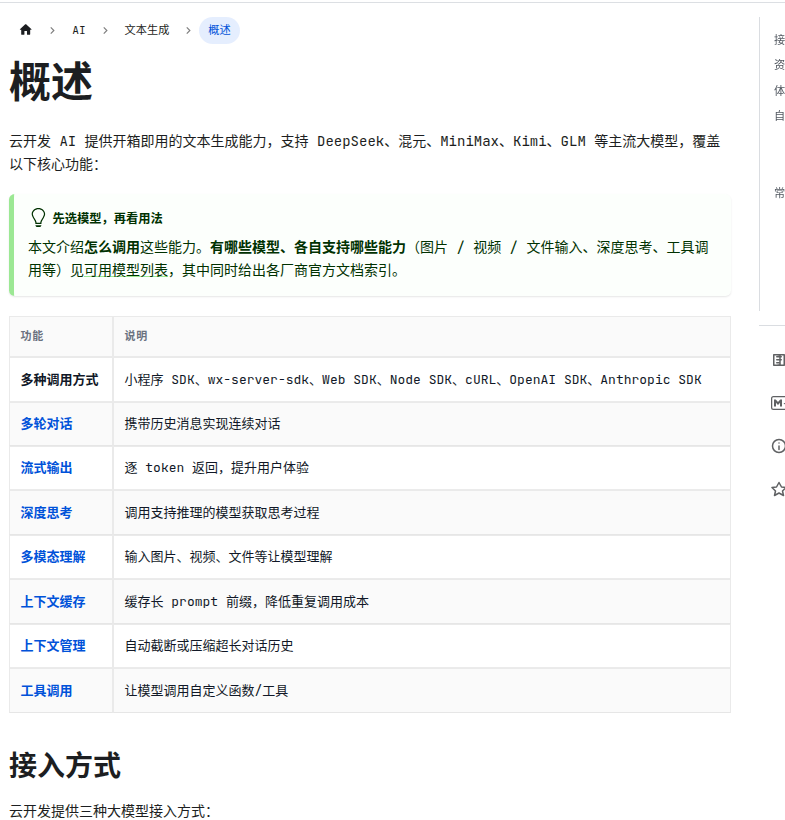Image resolution: width=785 pixels, height=820 pixels.
Task: Click the 缓存长 prompt 前缀 description cell
Action: click(x=422, y=601)
